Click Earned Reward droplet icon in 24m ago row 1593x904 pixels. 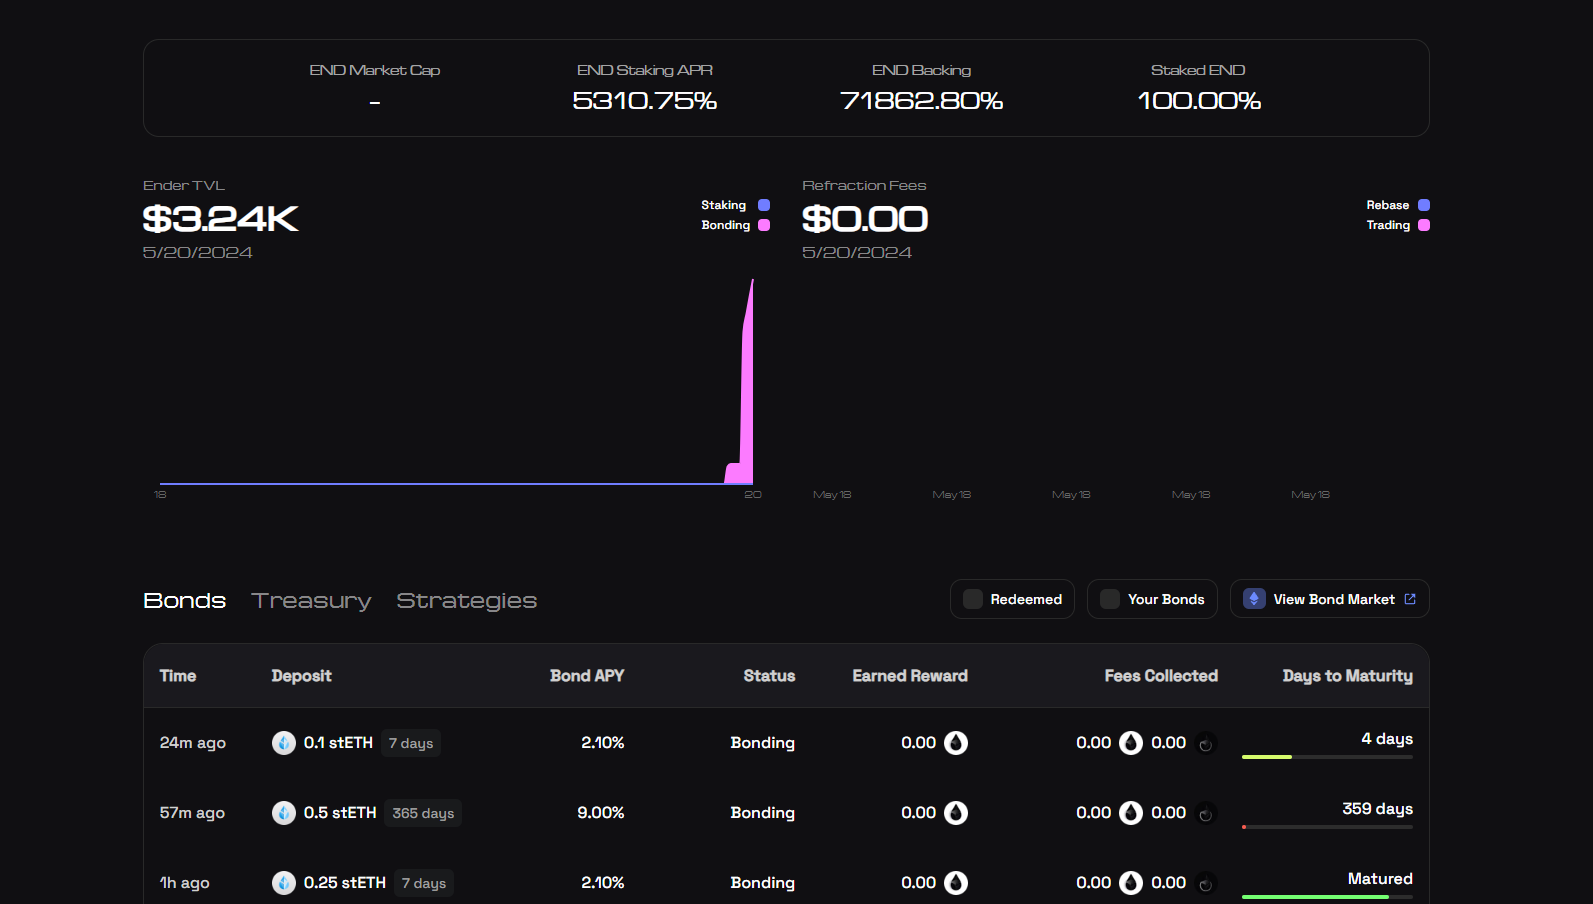click(x=956, y=743)
